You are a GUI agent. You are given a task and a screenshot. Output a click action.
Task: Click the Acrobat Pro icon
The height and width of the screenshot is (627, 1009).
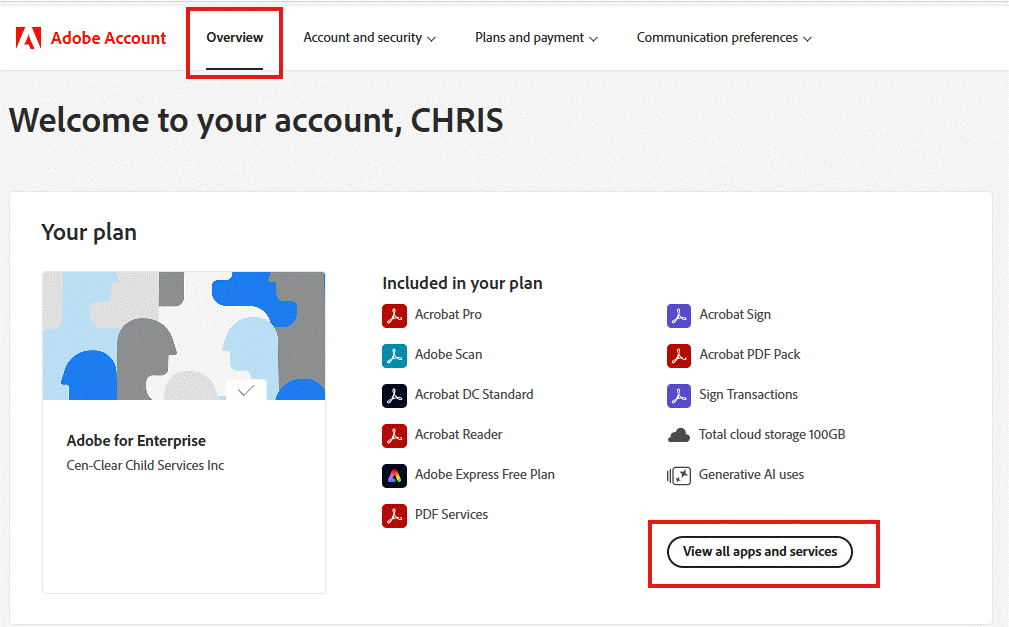394,315
